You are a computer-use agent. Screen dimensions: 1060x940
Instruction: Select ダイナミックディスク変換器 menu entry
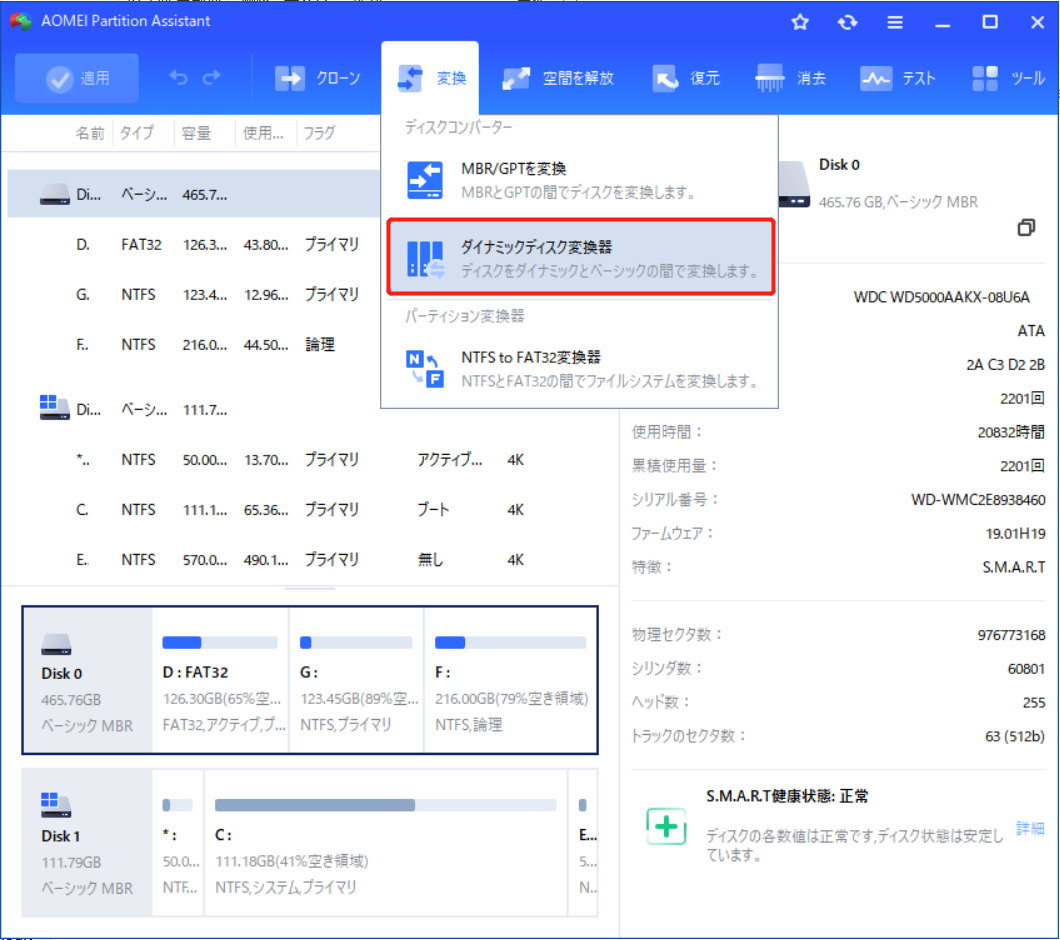581,257
